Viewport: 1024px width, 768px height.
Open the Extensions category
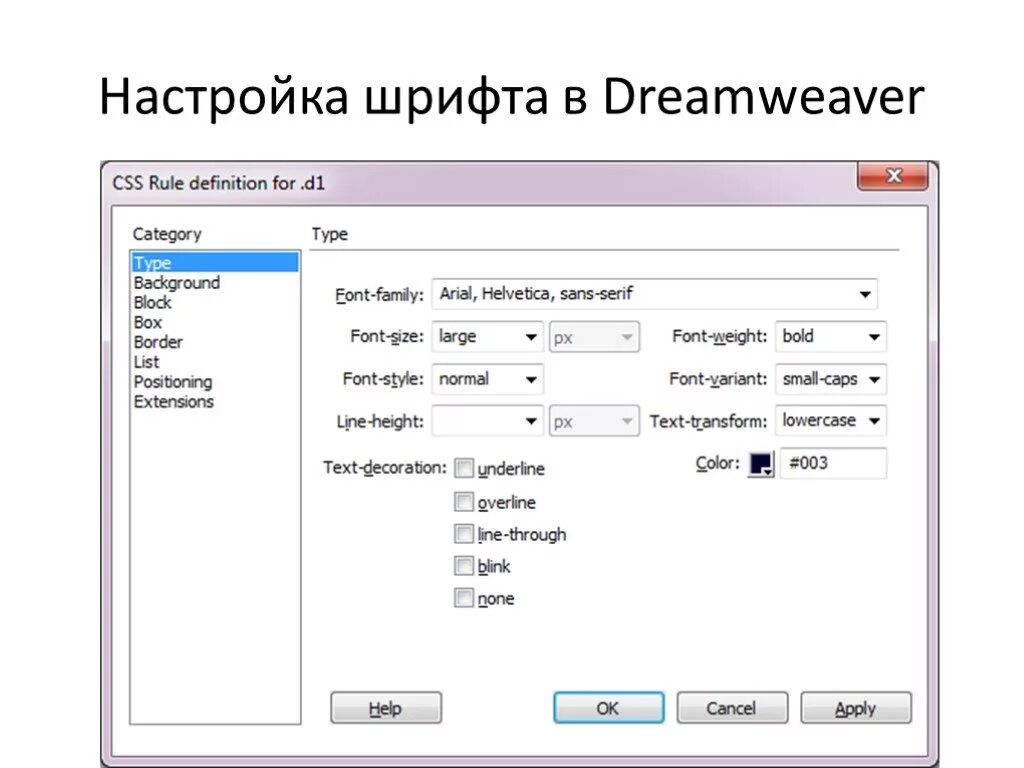(174, 402)
